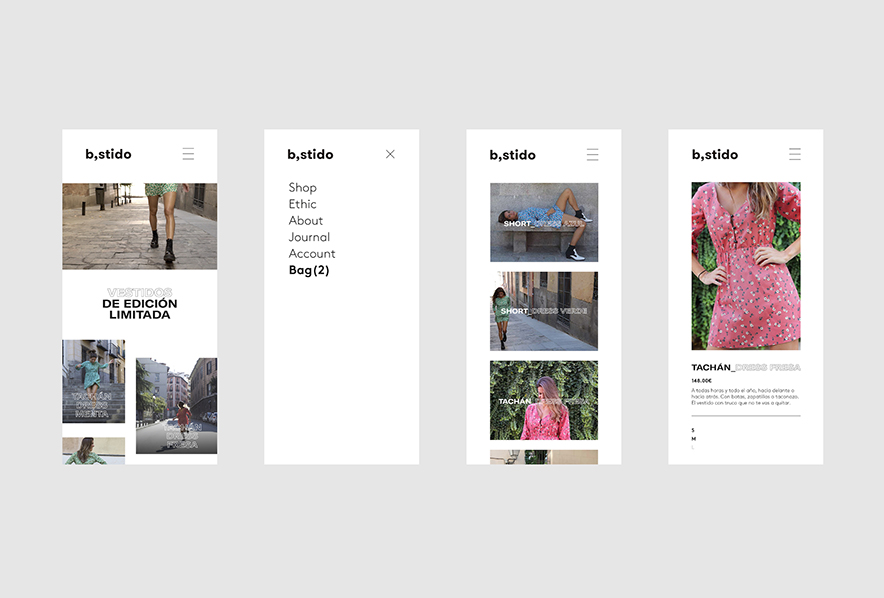884x598 pixels.
Task: Choose size S for the dress
Action: pos(693,430)
